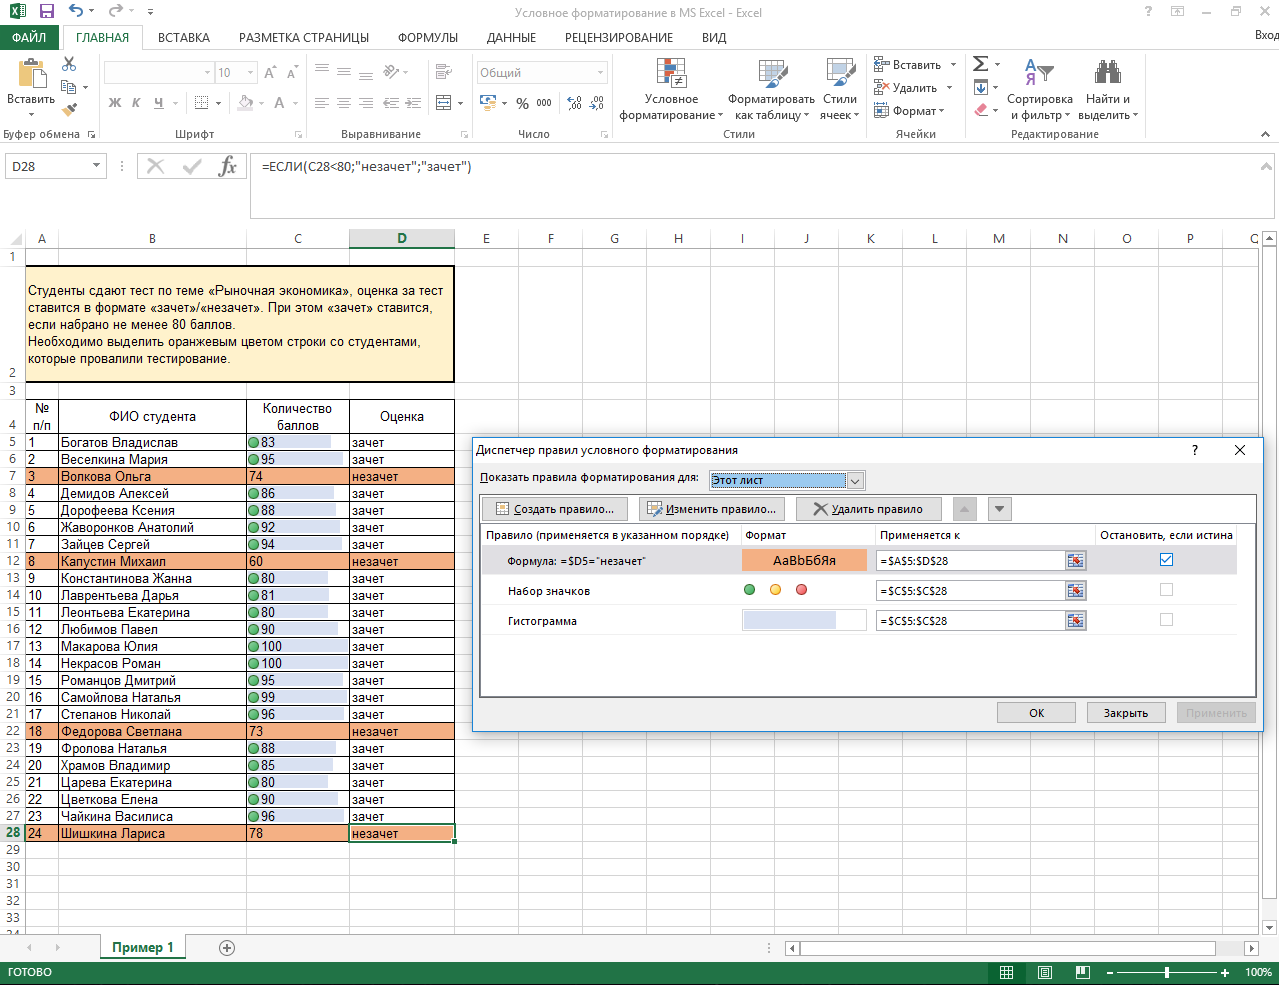Click the AutoSum sigma icon
Image resolution: width=1279 pixels, height=985 pixels.
980,64
